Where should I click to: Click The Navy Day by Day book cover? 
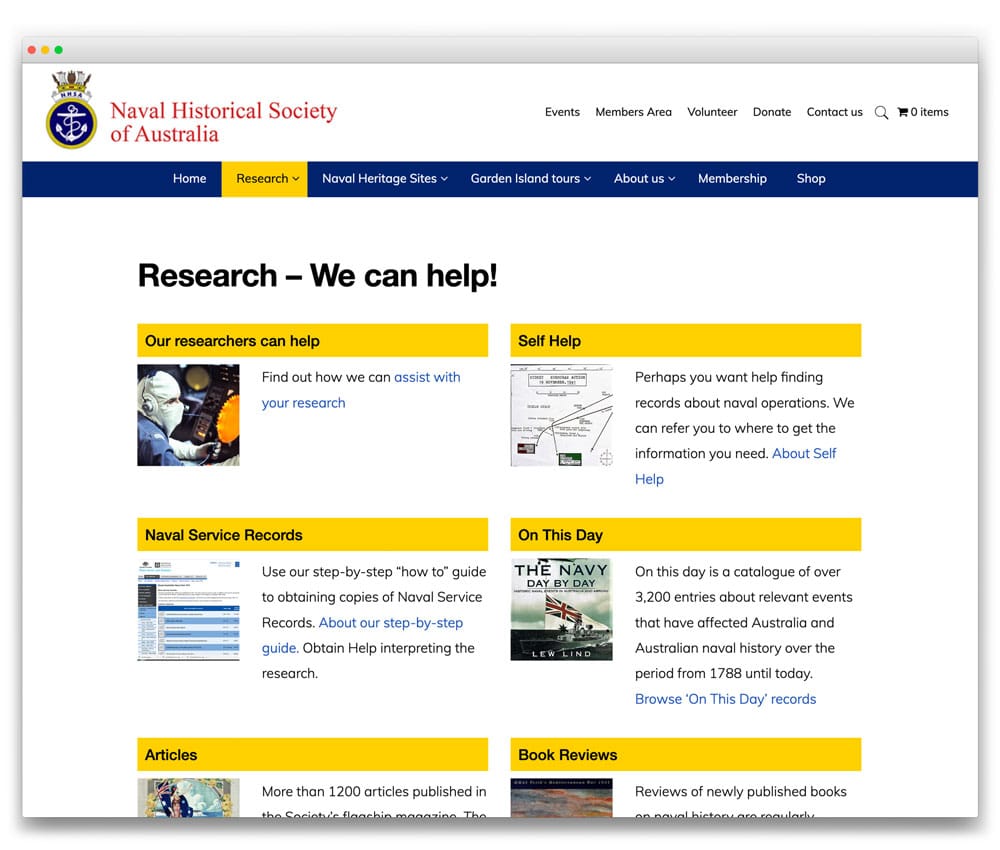[x=561, y=610]
